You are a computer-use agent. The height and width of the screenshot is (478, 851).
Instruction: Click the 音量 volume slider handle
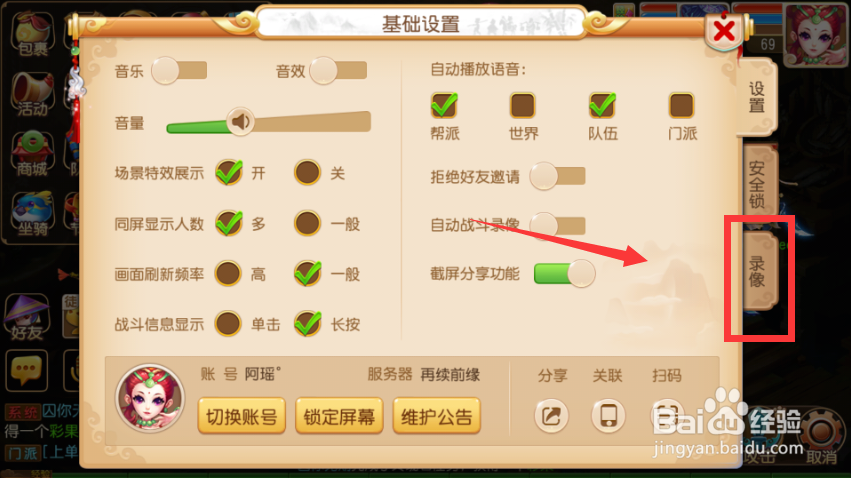(240, 122)
